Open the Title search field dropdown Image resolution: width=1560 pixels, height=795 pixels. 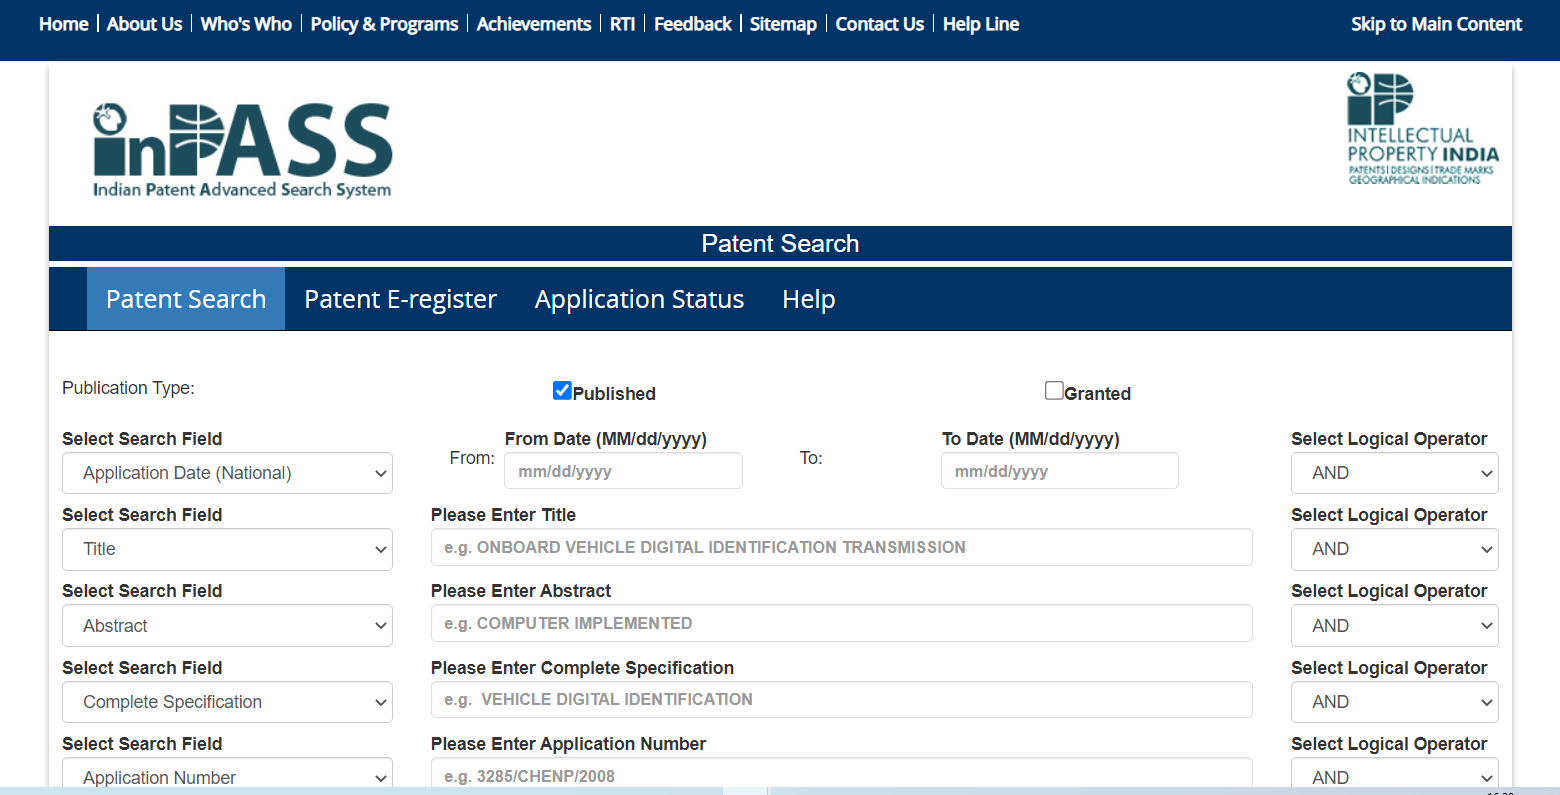coord(227,549)
